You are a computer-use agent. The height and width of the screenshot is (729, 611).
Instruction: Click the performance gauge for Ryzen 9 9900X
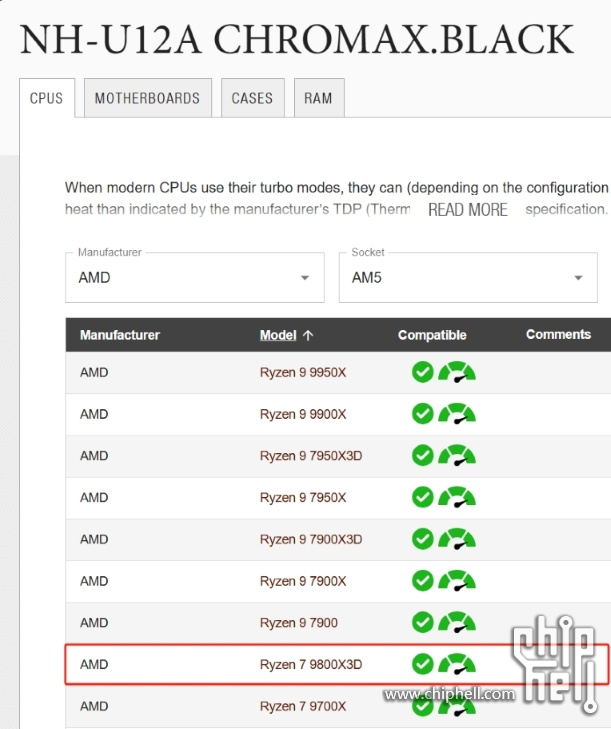457,414
